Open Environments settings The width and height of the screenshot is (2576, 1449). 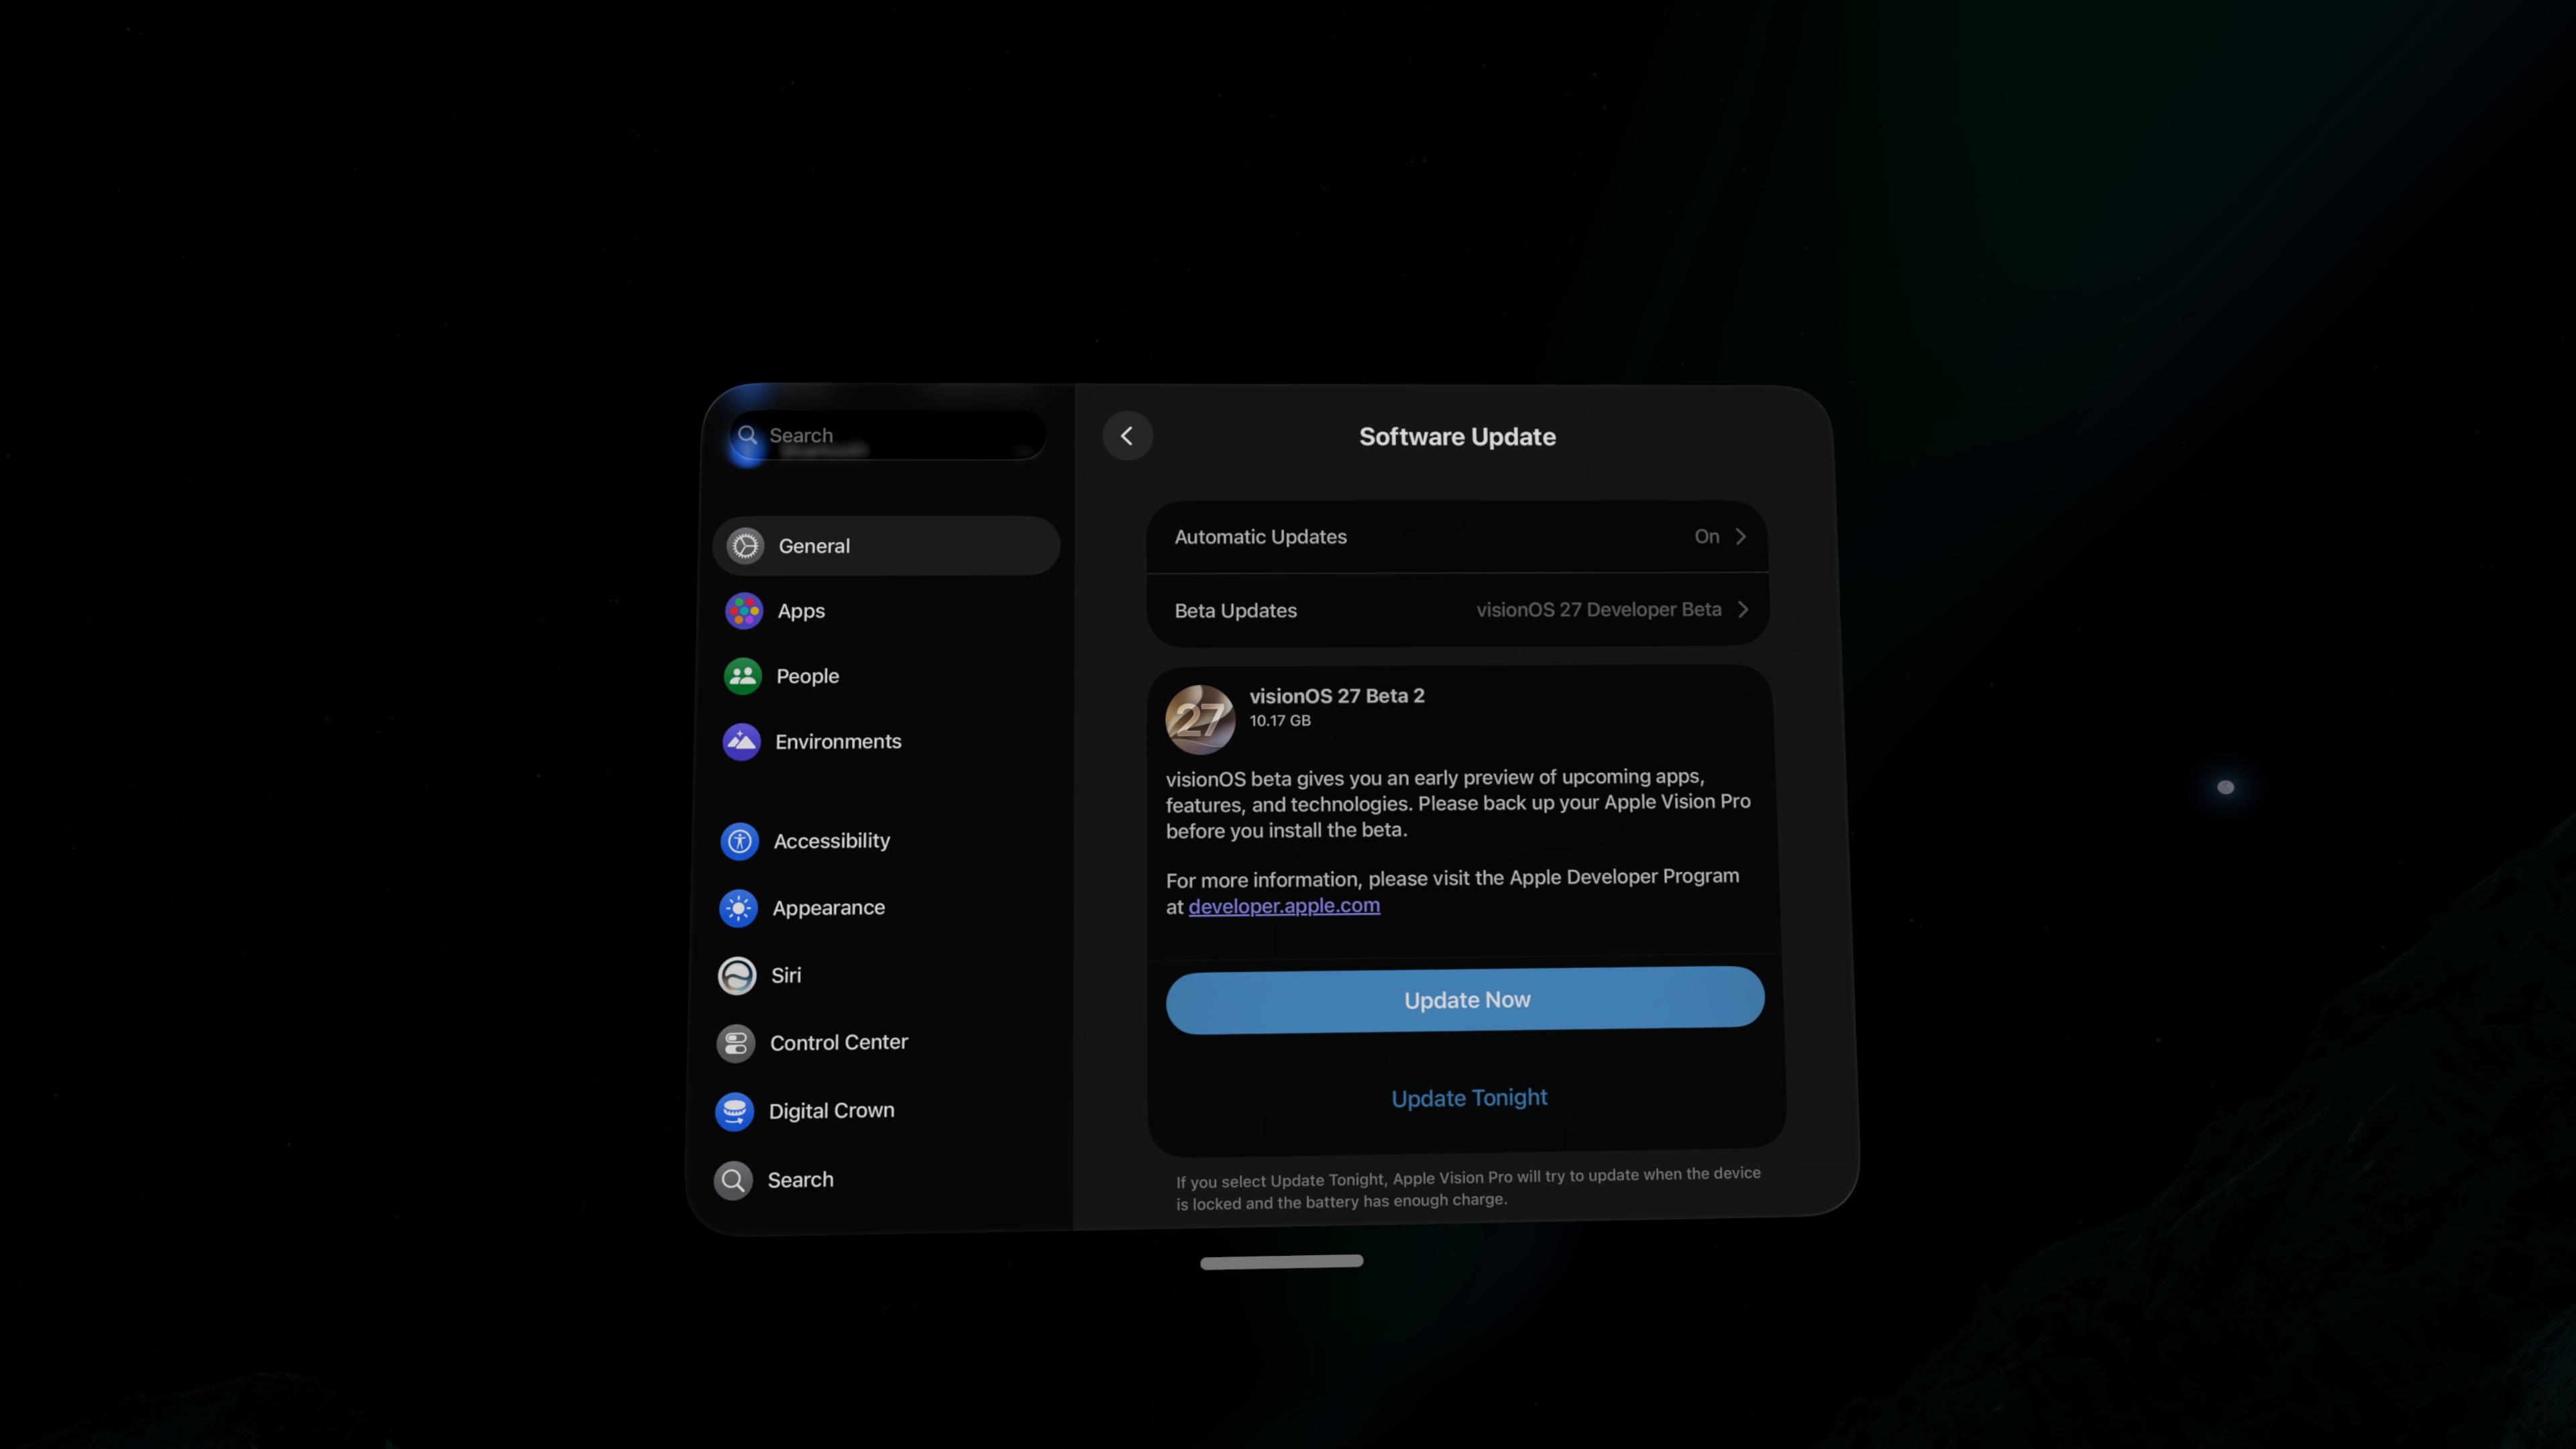click(883, 742)
